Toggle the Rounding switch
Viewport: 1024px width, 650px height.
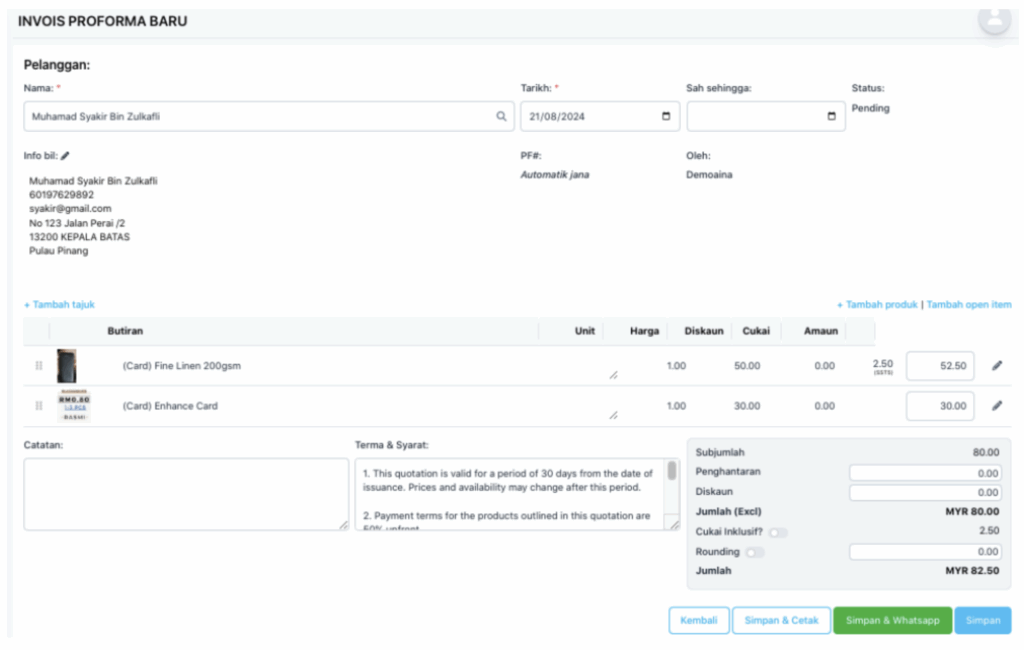click(755, 553)
